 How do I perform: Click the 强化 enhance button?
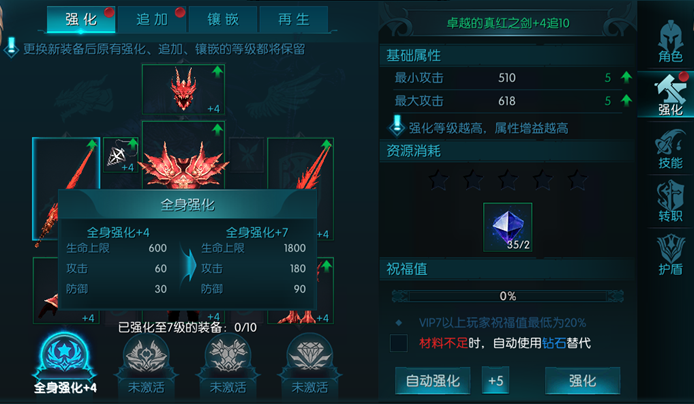[x=582, y=381]
